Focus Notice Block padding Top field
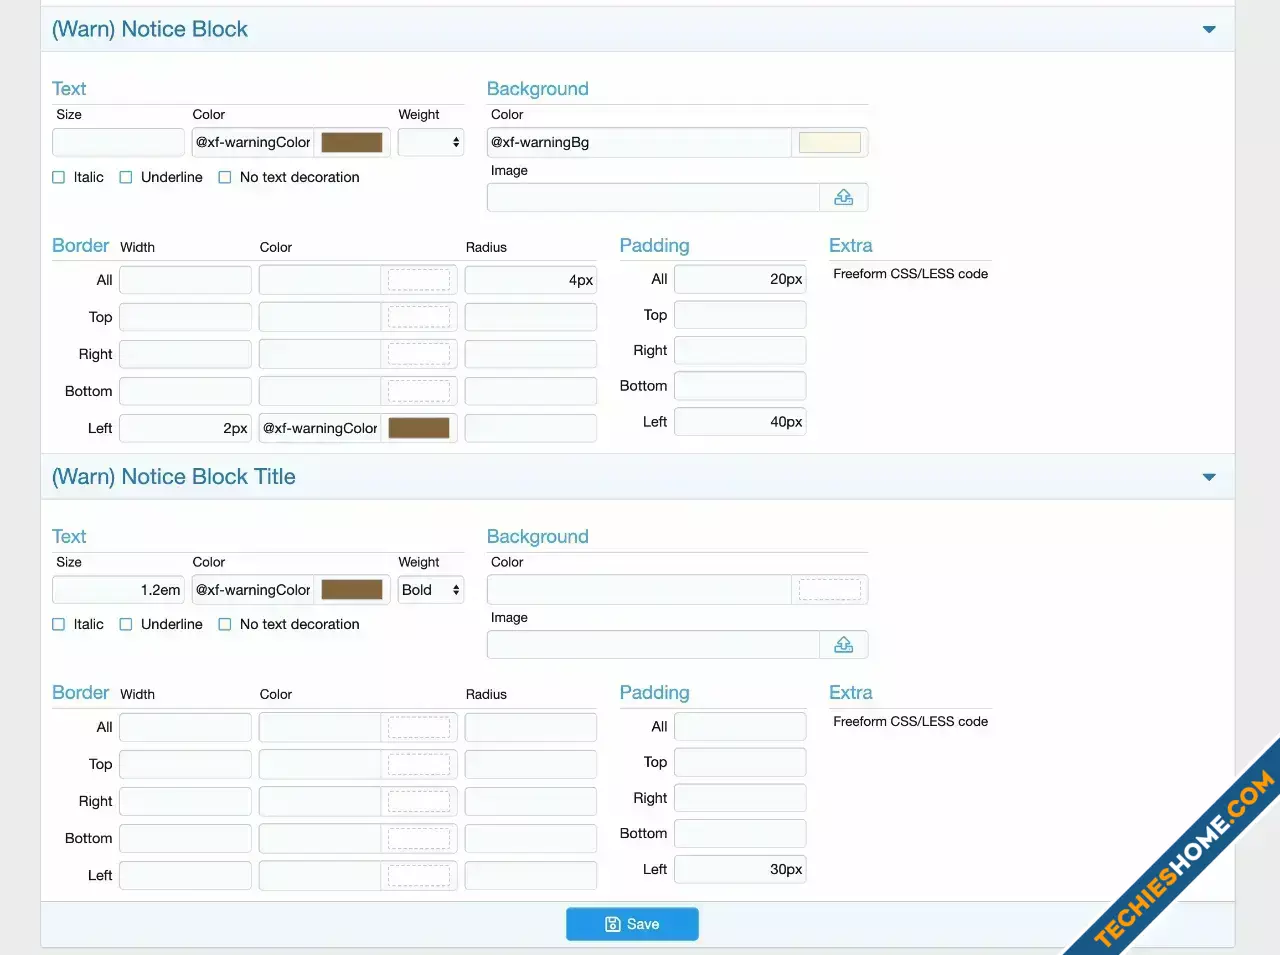The height and width of the screenshot is (955, 1280). [x=740, y=315]
